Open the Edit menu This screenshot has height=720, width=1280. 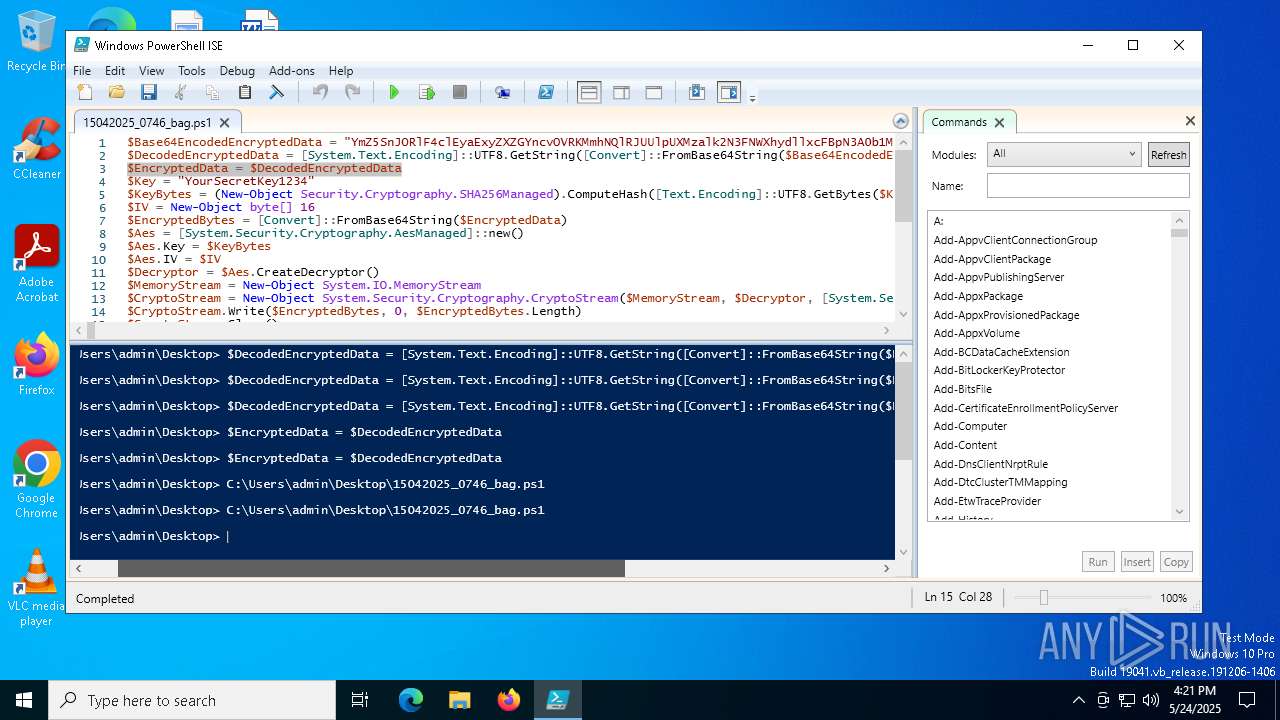click(115, 71)
